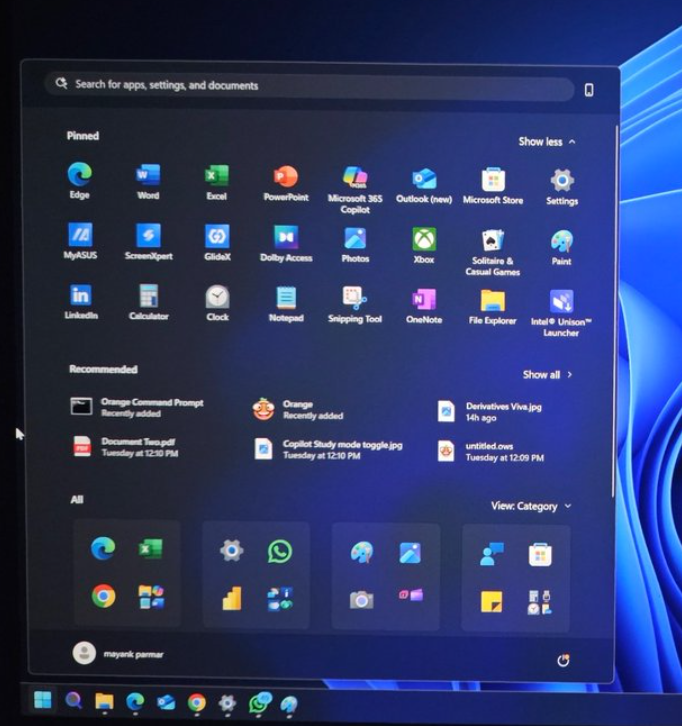Open Document Two.pdf recommendation
Viewport: 682px width, 726px height.
click(125, 447)
